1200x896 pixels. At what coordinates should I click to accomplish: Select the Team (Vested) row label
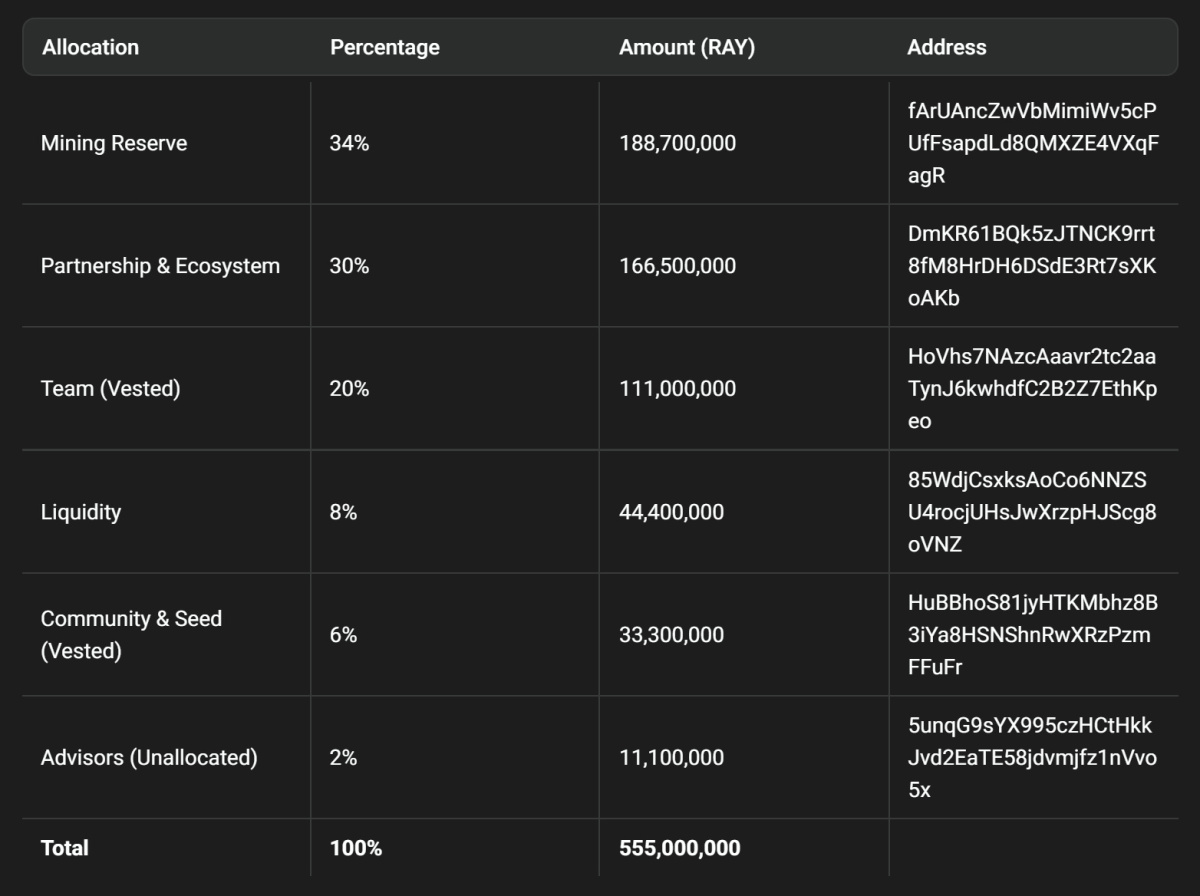[x=110, y=388]
